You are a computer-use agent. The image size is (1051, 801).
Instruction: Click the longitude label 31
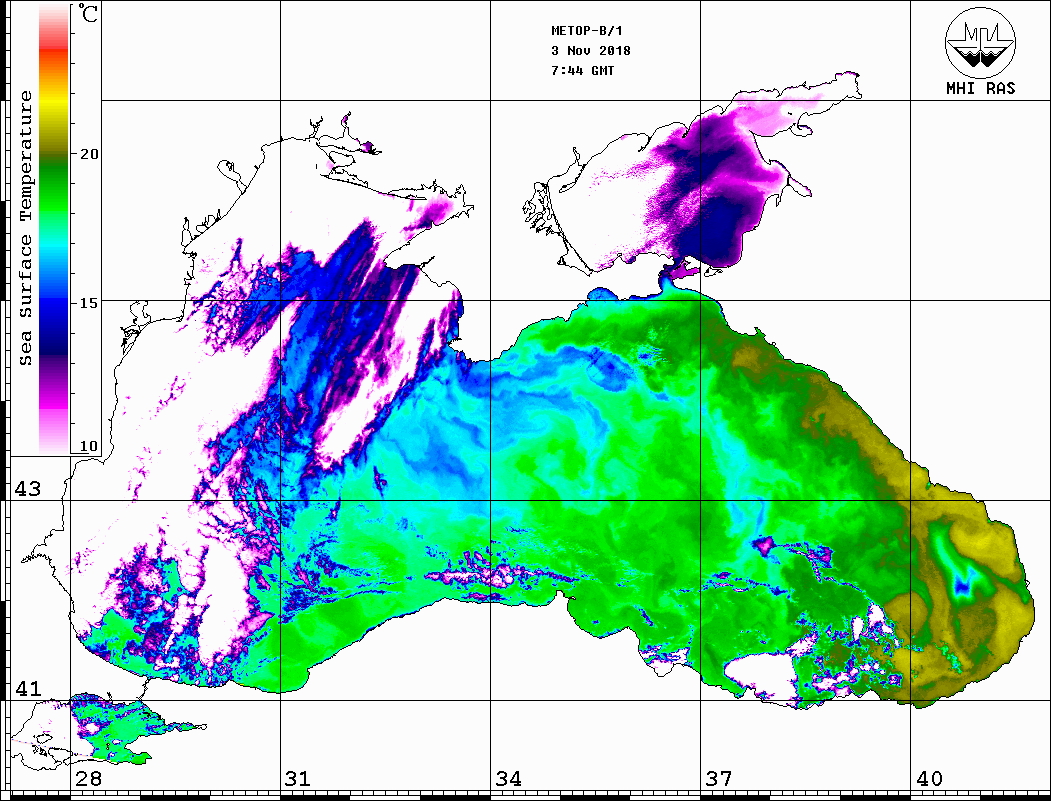(298, 779)
